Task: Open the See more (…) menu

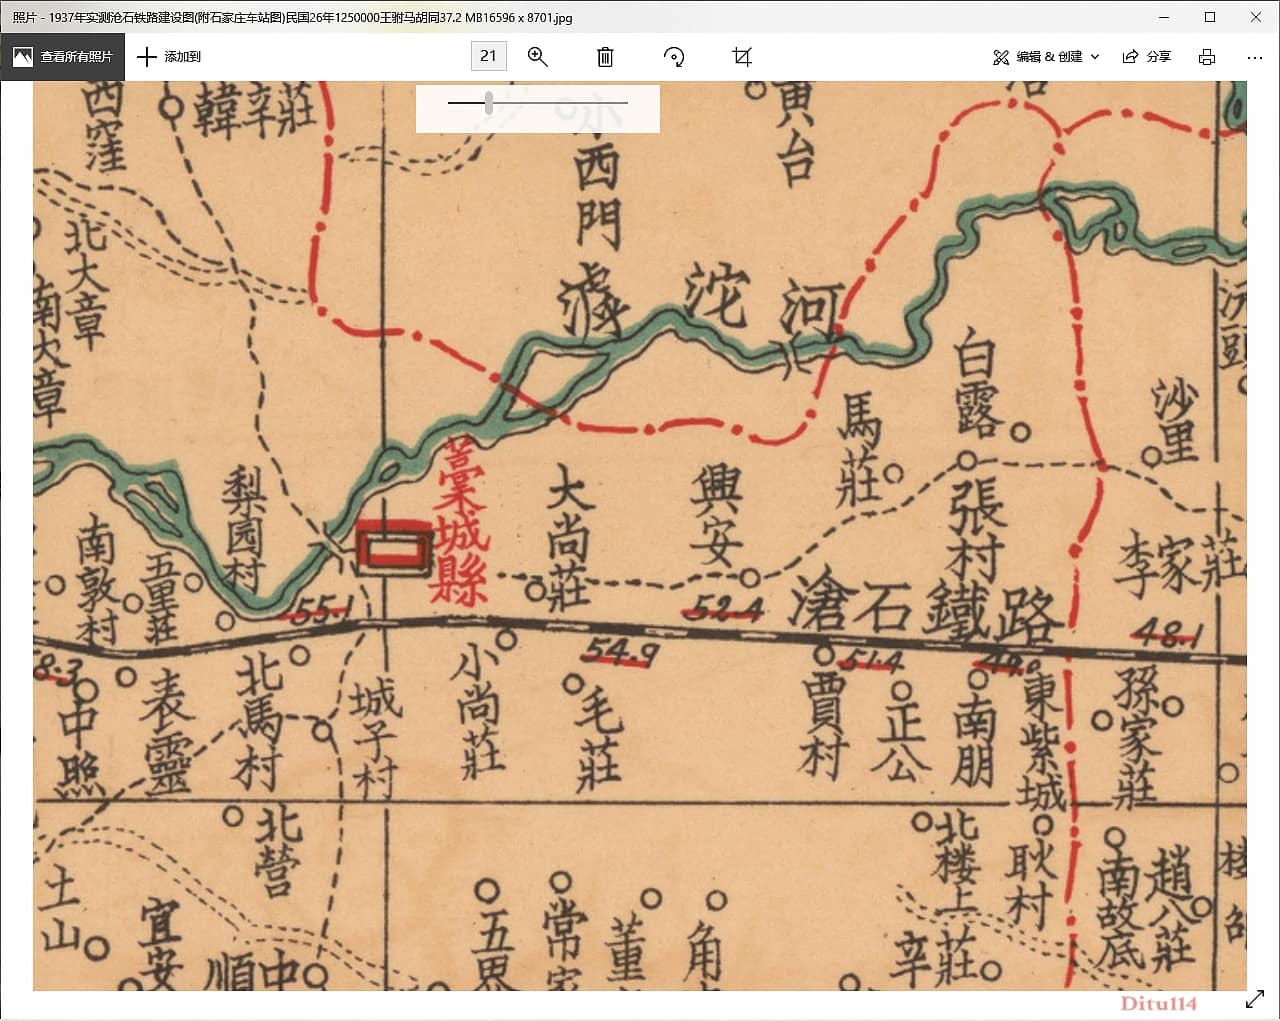Action: click(1254, 57)
